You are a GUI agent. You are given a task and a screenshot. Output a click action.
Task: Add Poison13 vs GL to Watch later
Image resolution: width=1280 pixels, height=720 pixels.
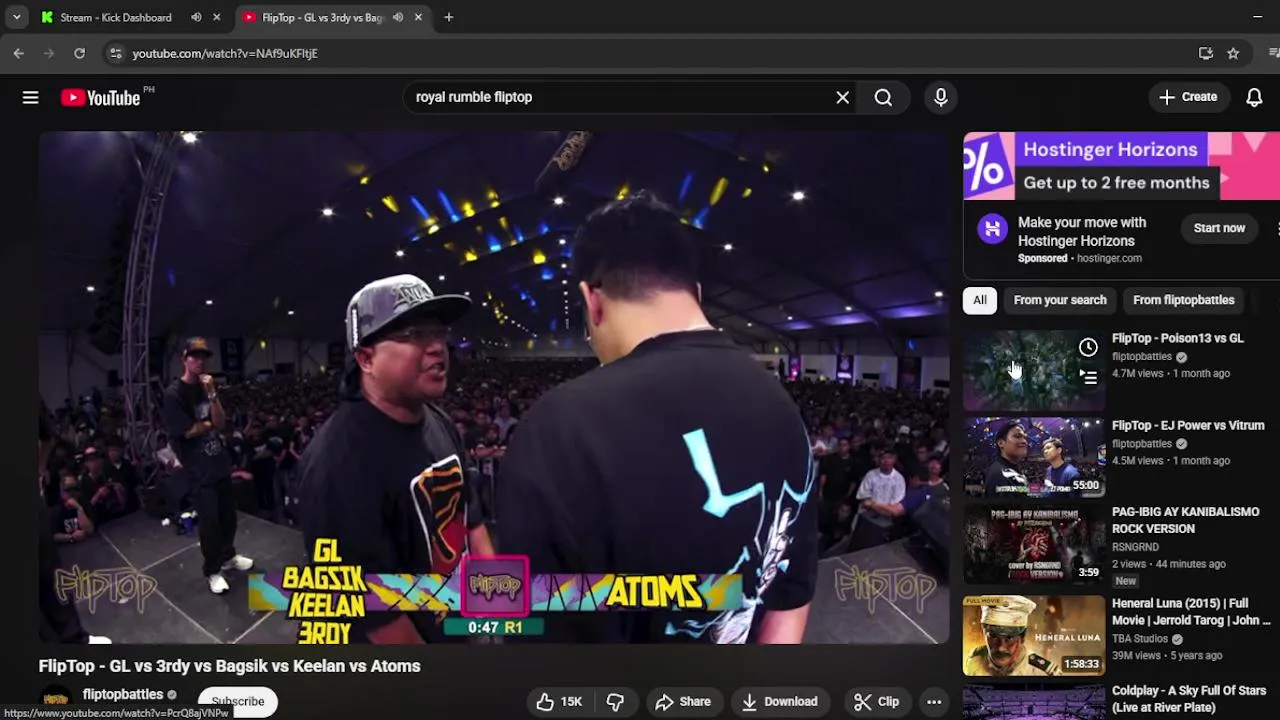(x=1088, y=347)
